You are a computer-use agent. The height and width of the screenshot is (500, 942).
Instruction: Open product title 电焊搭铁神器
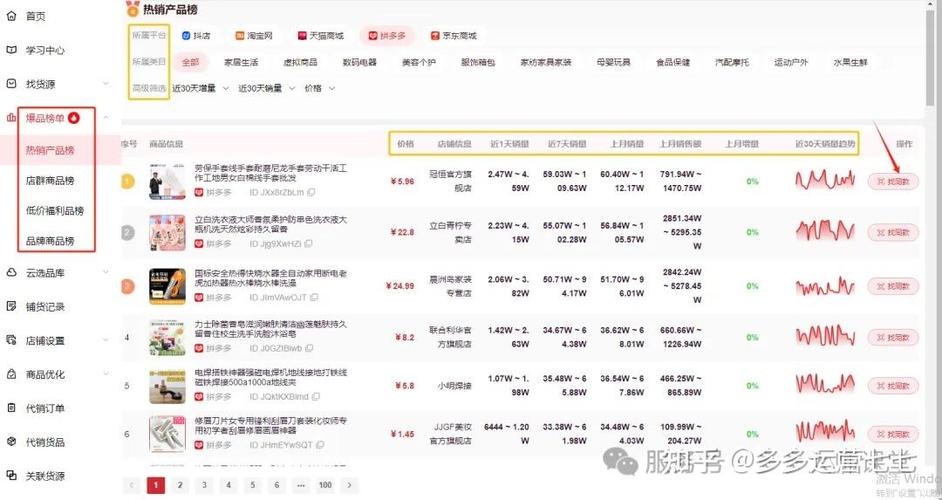(x=271, y=377)
